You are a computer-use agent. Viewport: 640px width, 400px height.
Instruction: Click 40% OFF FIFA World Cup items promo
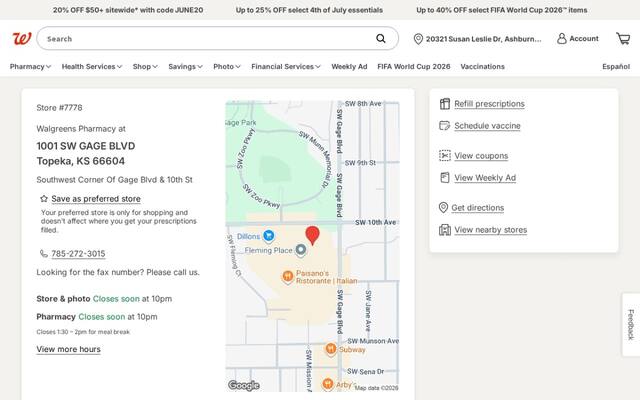click(x=502, y=10)
